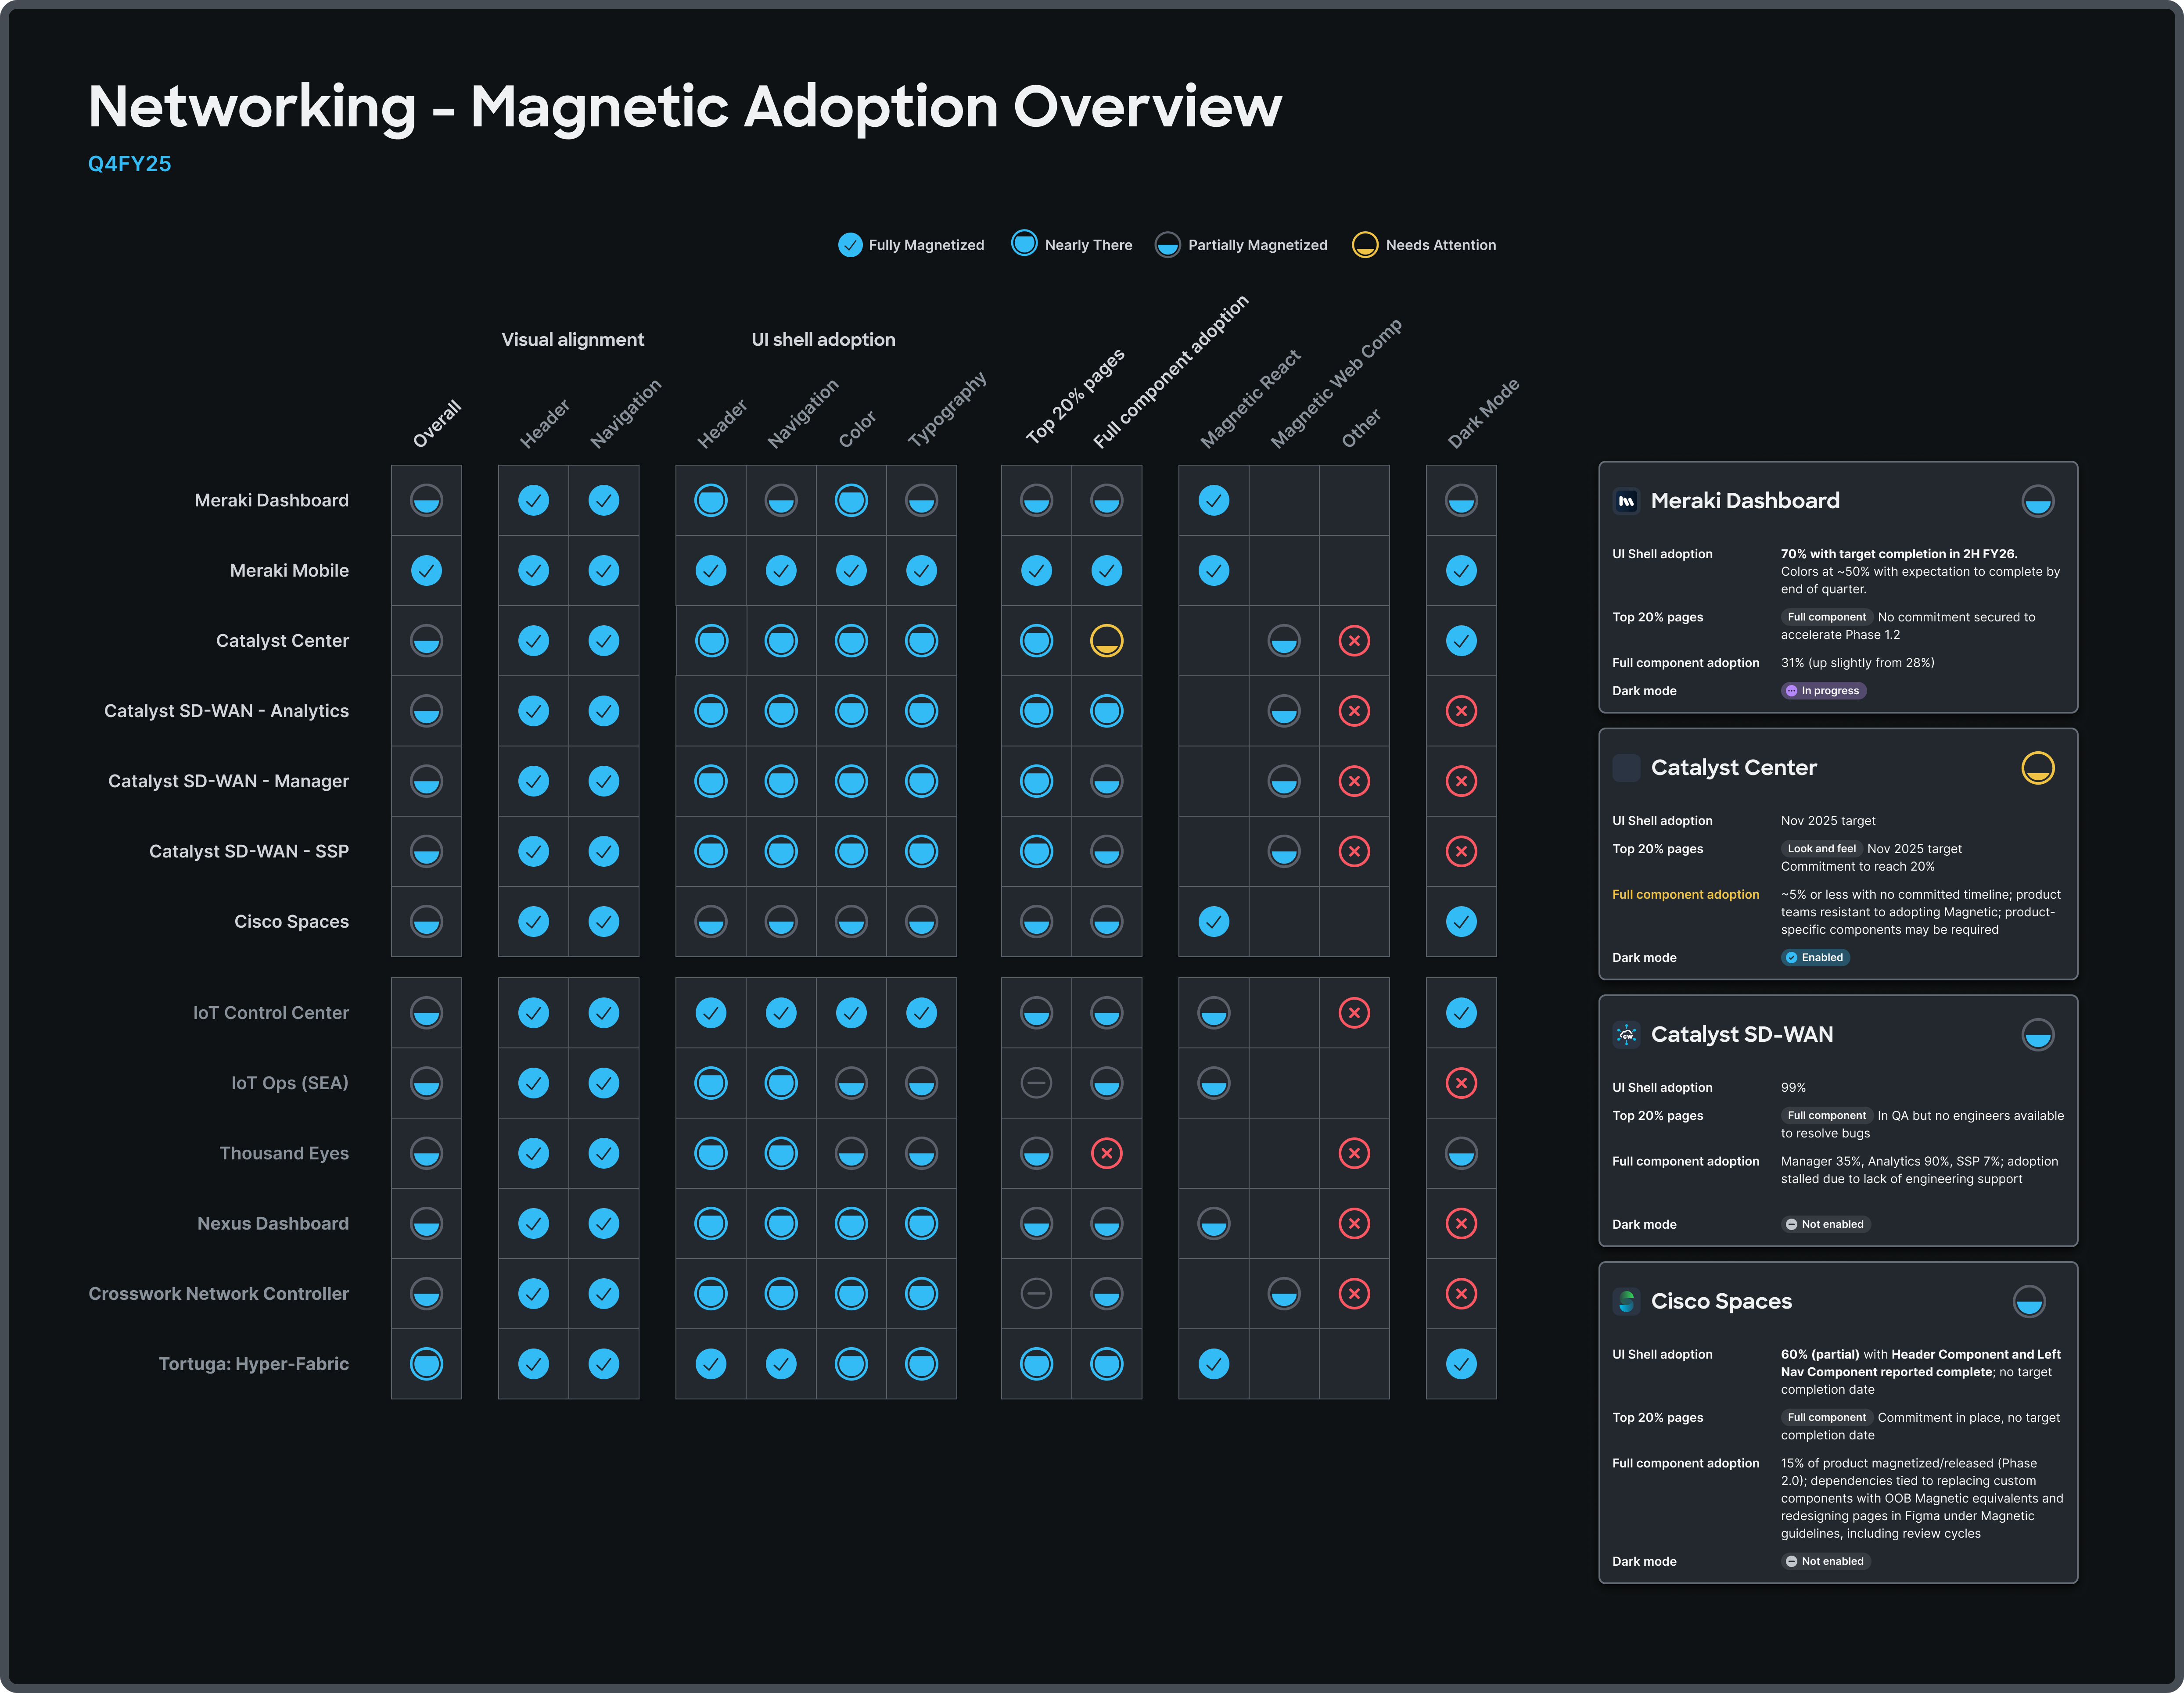Image resolution: width=2184 pixels, height=1693 pixels.
Task: Click the Crosswork Network Controller row label
Action: [219, 1294]
